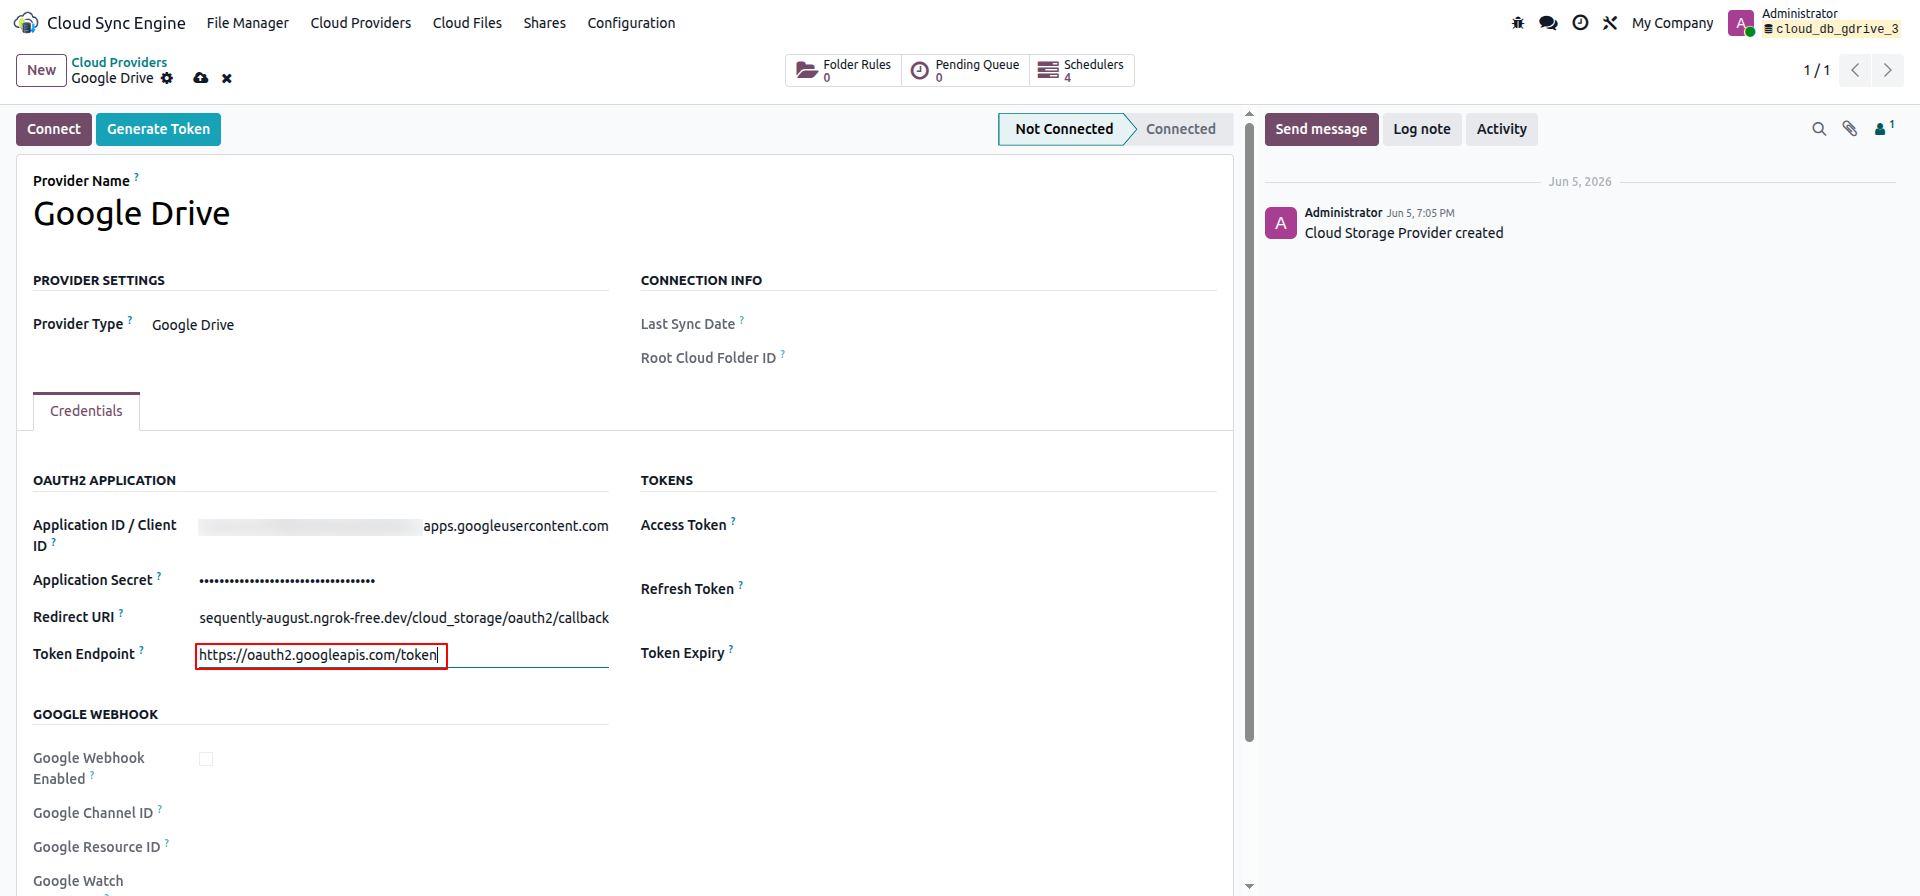
Task: Toggle the Google Webhook Enabled checkbox
Action: tap(206, 759)
